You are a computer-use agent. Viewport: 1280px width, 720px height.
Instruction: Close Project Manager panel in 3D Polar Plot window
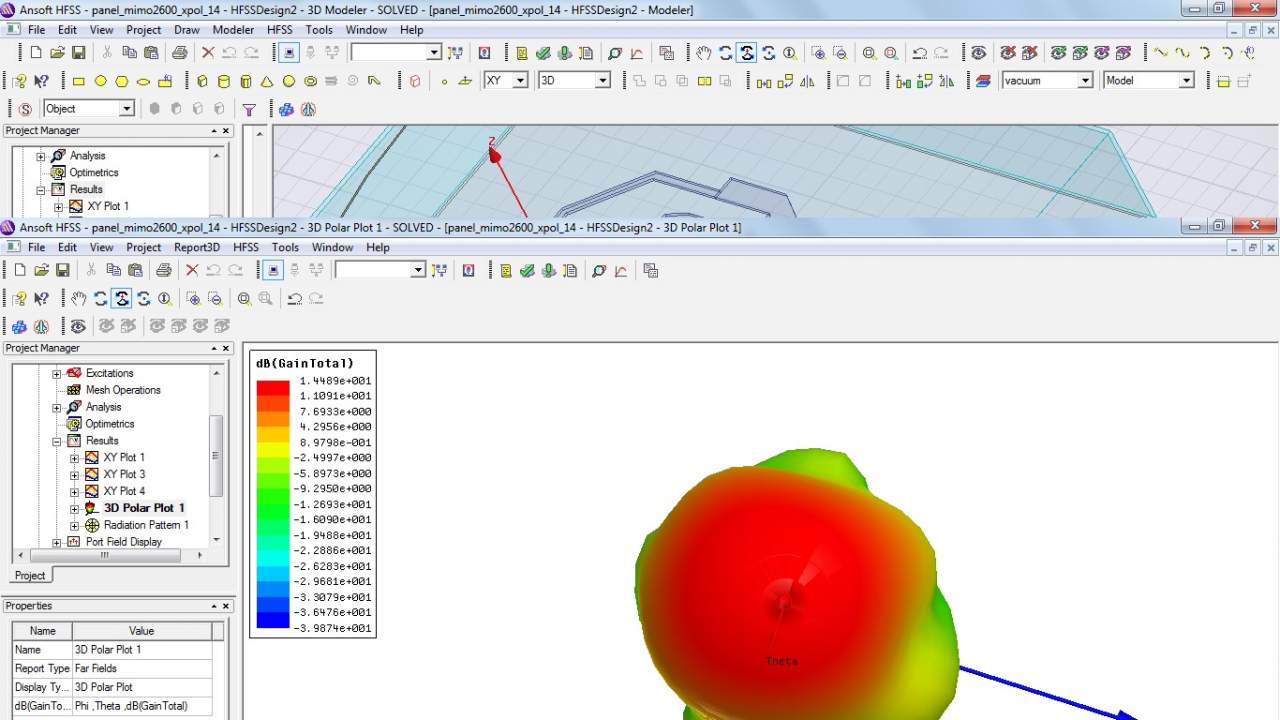226,348
